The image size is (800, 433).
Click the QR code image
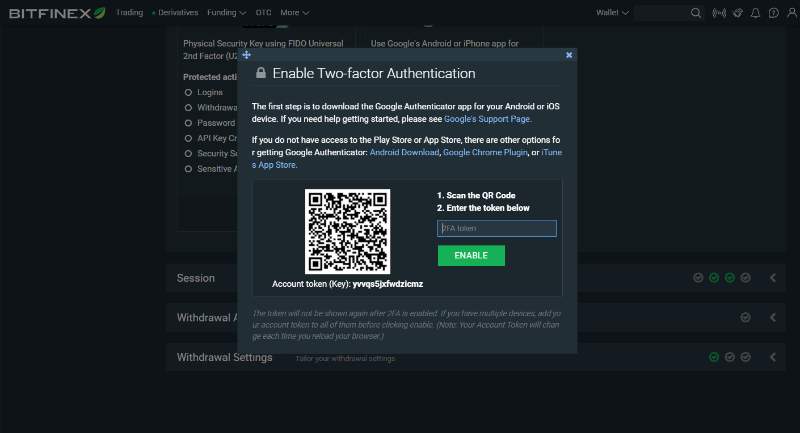(x=347, y=232)
